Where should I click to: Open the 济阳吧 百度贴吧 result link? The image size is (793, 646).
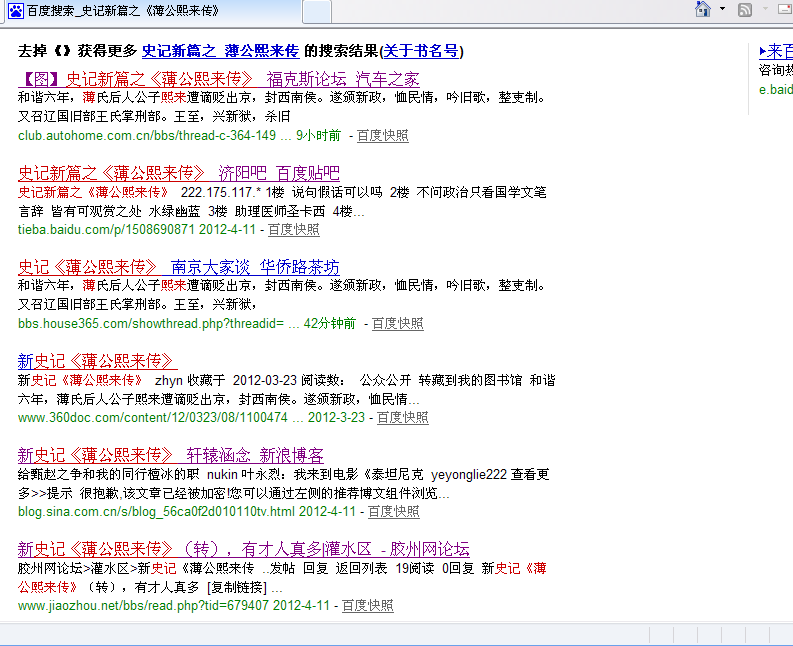(x=179, y=173)
